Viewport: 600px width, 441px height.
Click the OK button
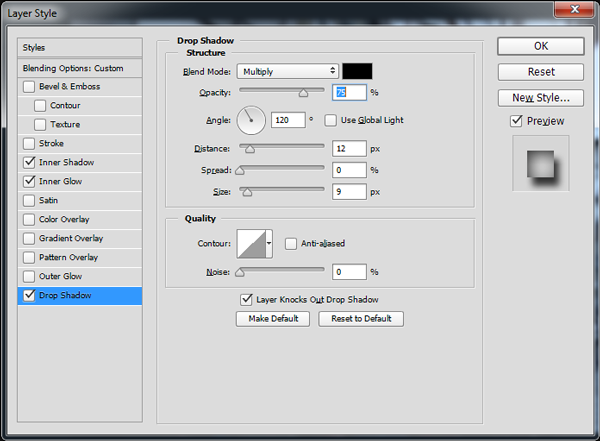point(540,46)
